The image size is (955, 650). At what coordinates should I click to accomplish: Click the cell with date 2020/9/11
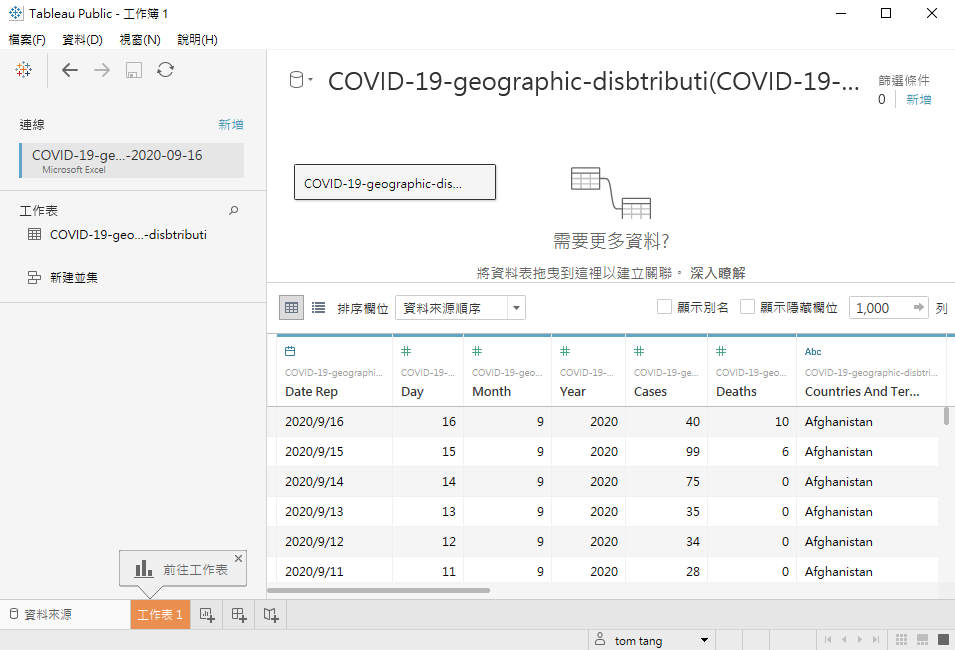pos(334,571)
